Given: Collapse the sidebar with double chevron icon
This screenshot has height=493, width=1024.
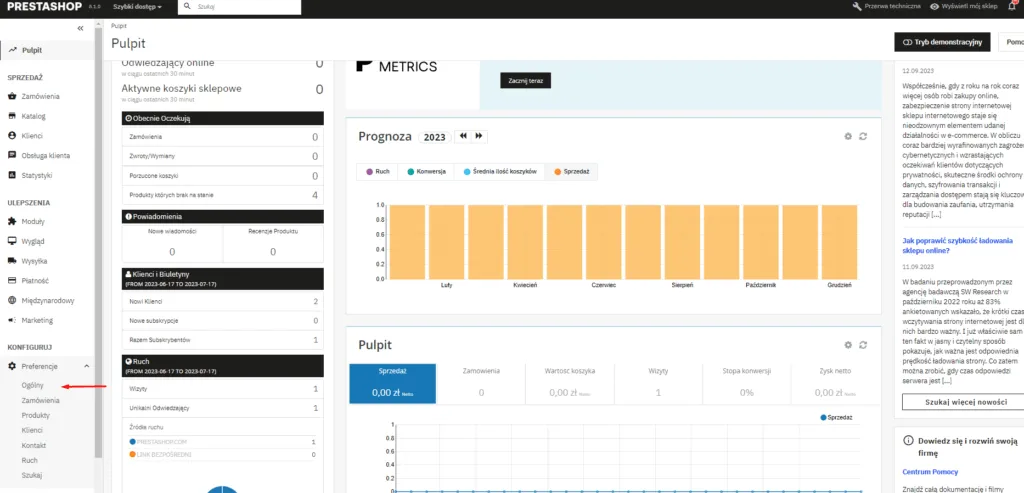Looking at the screenshot, I should pos(80,28).
